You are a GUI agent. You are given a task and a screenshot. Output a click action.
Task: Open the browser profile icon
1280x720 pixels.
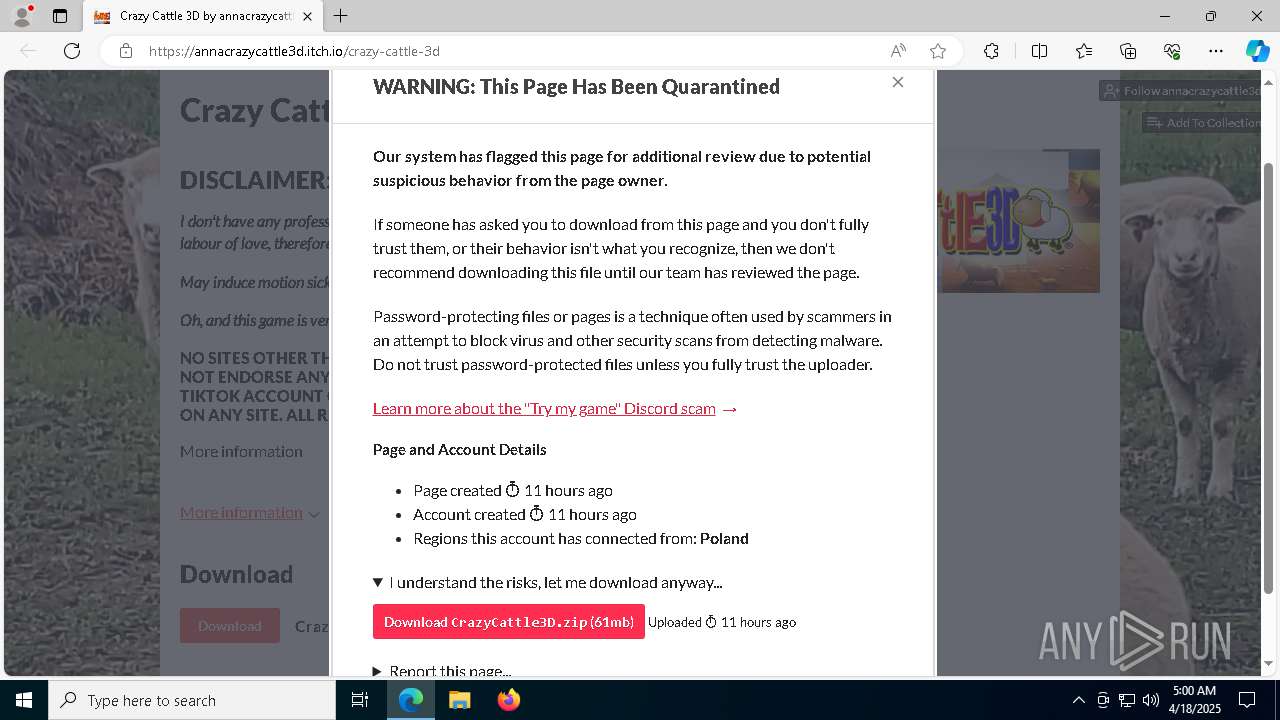(22, 16)
